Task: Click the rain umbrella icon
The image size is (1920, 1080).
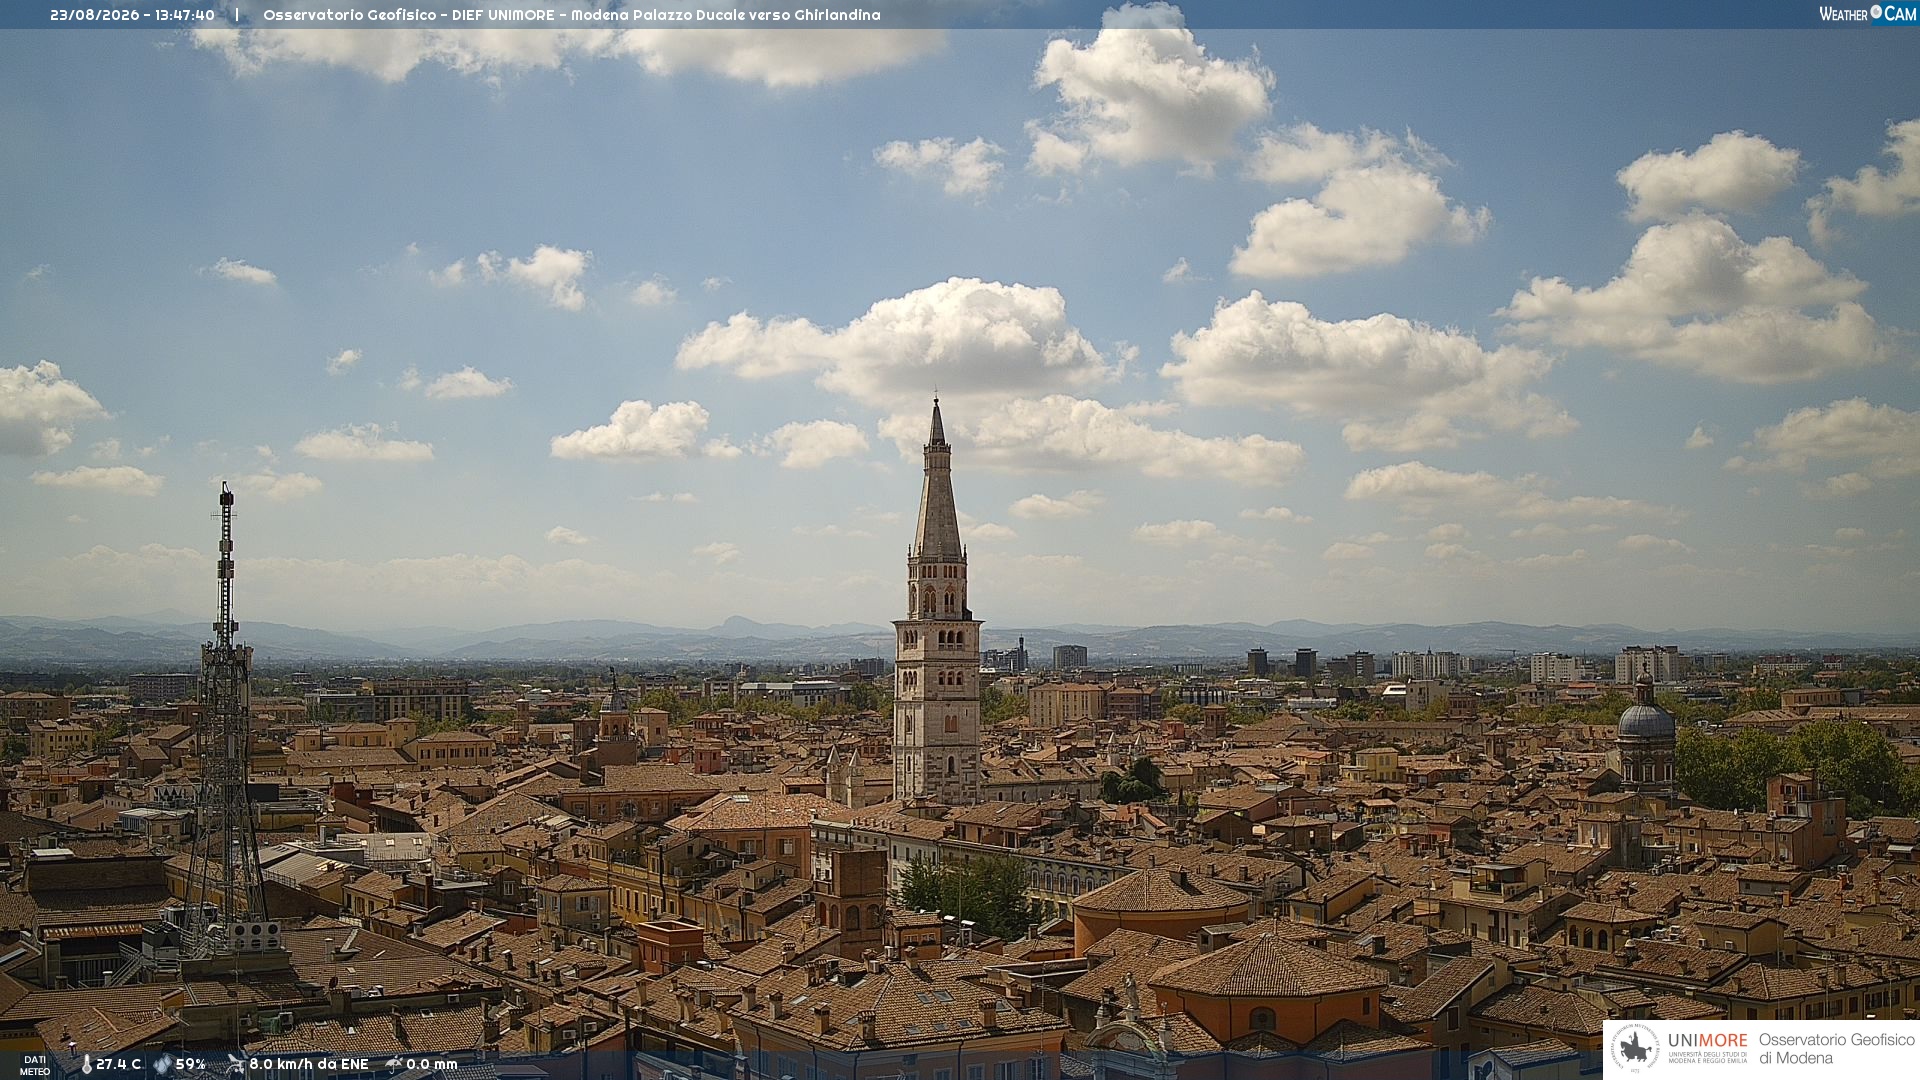Action: (x=394, y=1064)
